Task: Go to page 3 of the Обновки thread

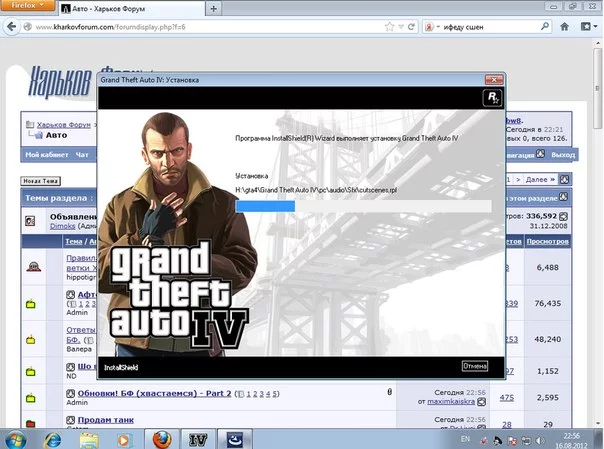Action: pyautogui.click(x=262, y=394)
